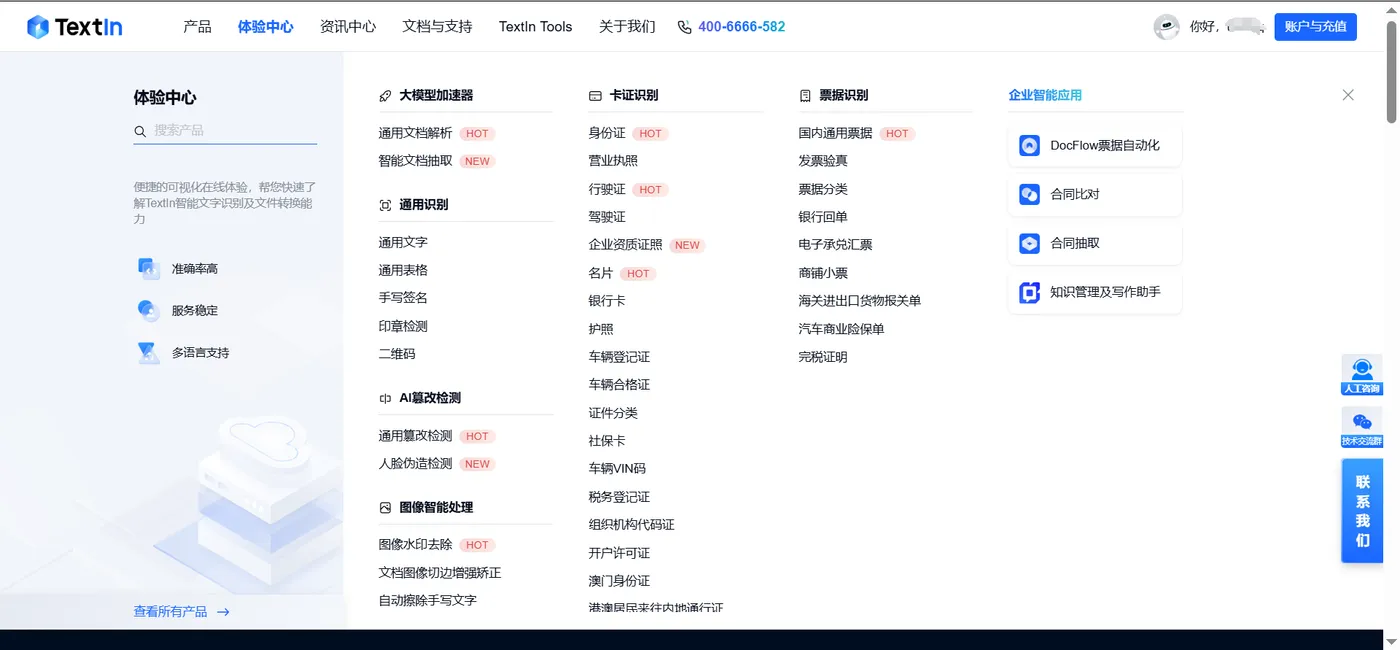Open 企业资质证照
This screenshot has height=650, width=1400.
click(626, 245)
